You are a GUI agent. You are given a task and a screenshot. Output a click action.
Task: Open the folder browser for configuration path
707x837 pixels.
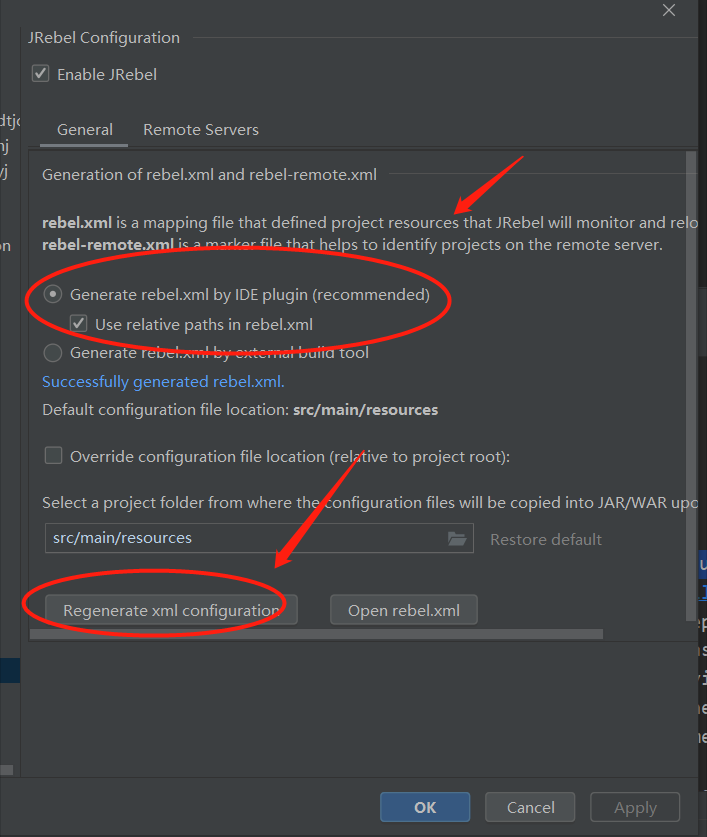coord(458,538)
